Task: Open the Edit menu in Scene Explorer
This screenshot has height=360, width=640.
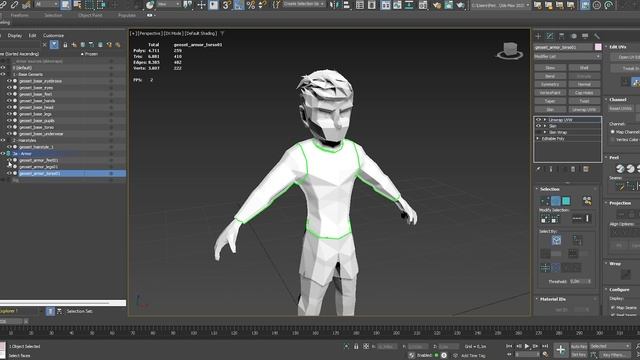Action: point(32,36)
